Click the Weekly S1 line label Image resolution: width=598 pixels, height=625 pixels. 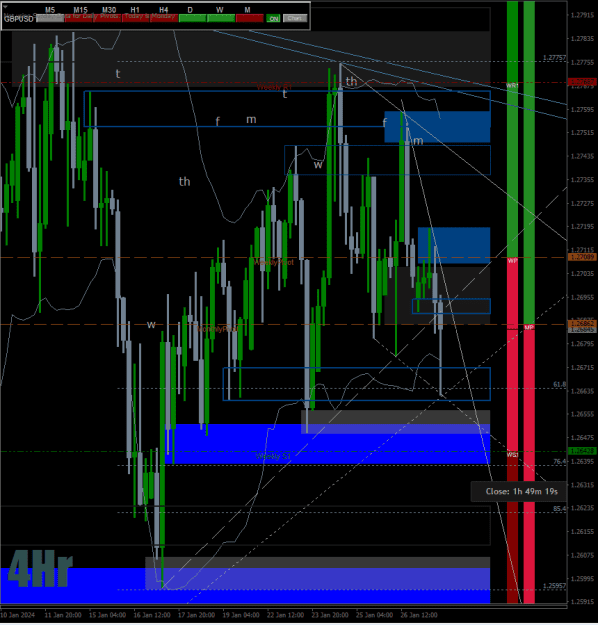(x=273, y=456)
